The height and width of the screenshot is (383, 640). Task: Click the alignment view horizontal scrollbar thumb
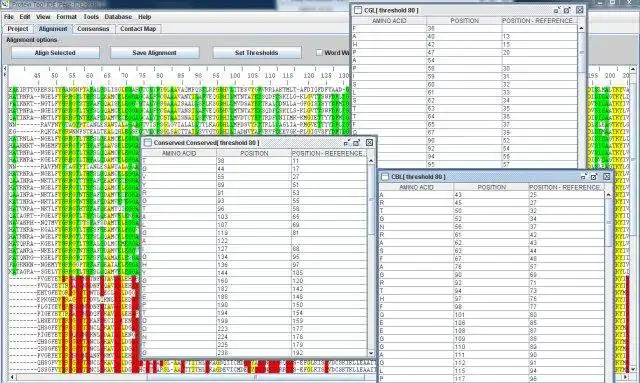256,377
